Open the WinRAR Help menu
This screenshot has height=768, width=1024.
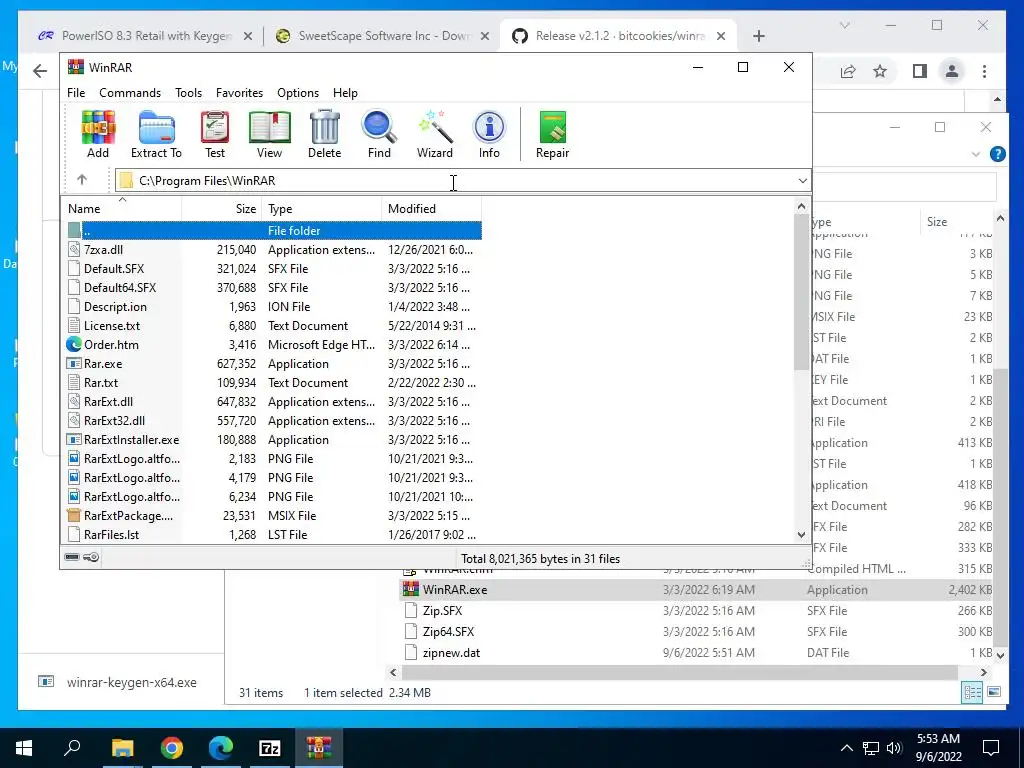(x=345, y=93)
